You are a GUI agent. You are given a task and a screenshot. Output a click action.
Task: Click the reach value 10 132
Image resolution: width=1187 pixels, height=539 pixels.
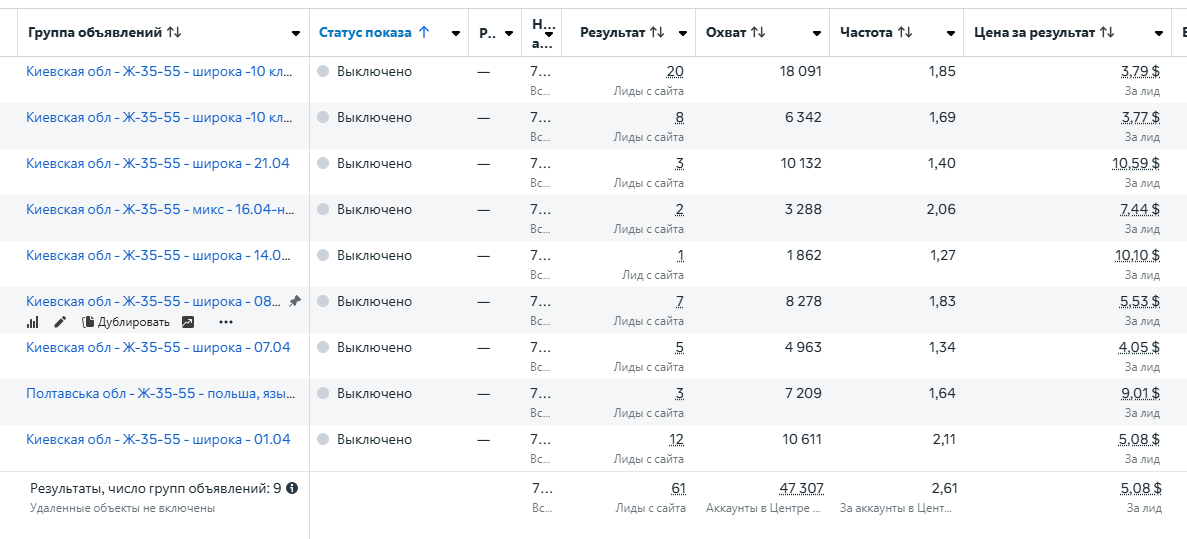[800, 164]
